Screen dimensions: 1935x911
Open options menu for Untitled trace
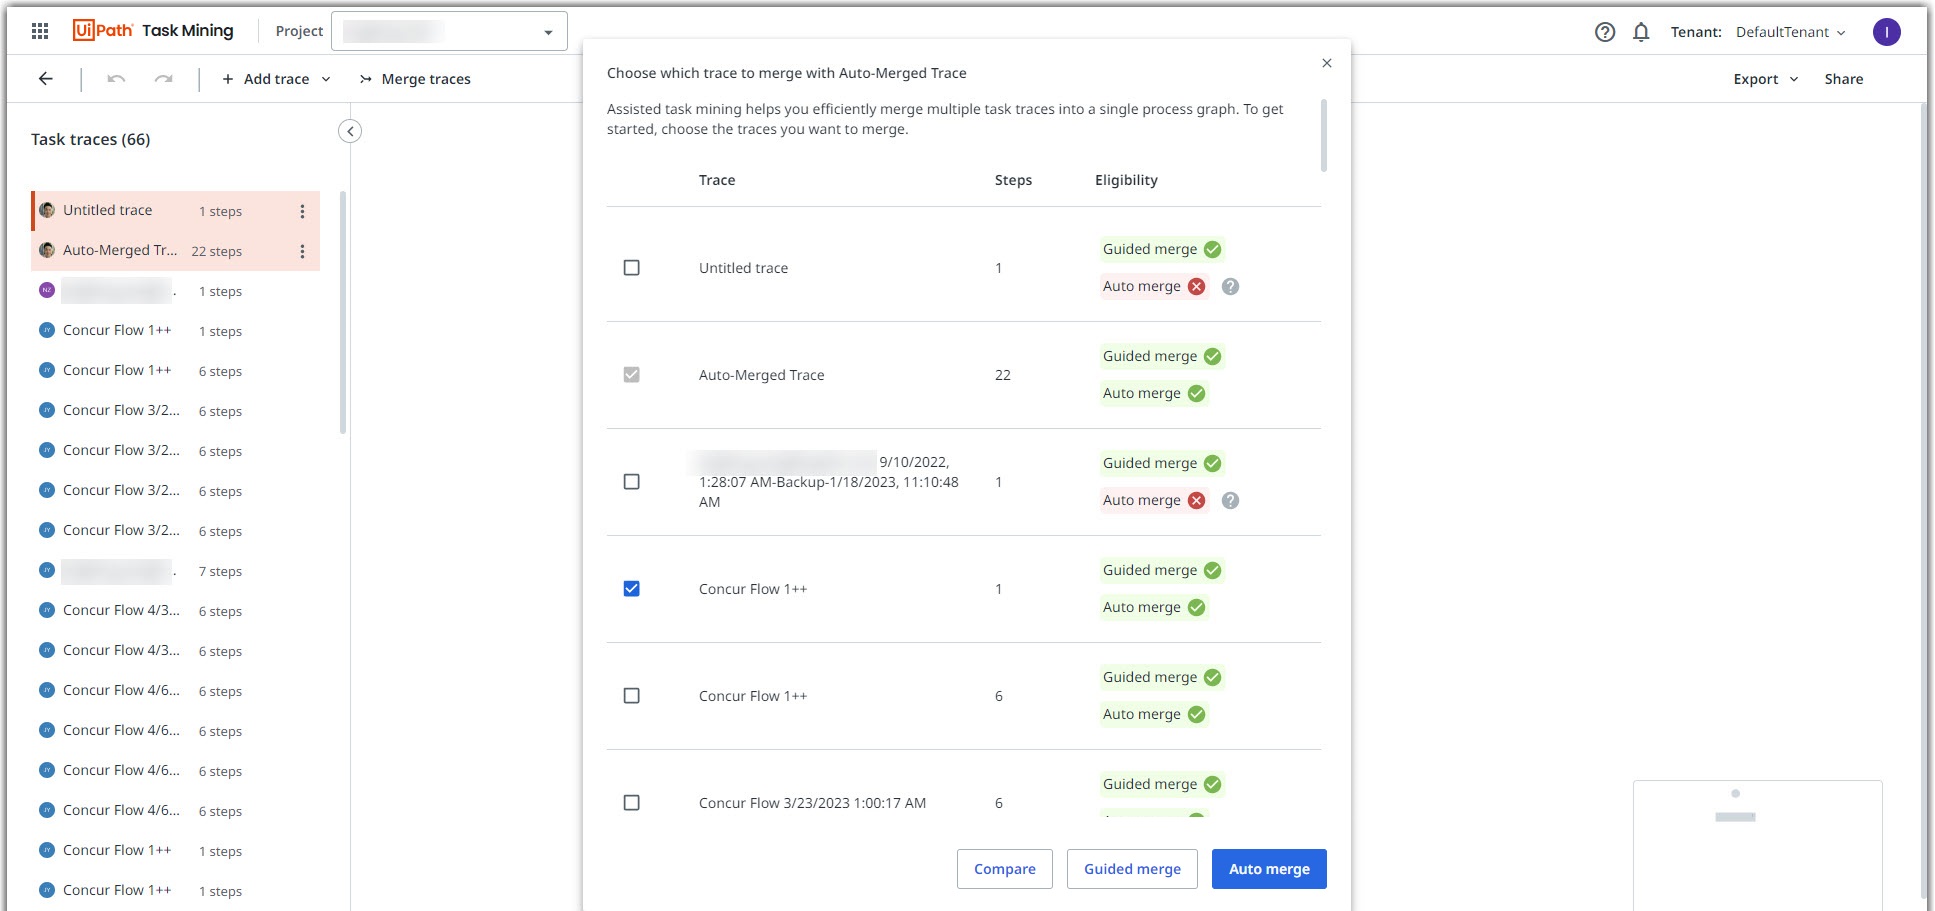pyautogui.click(x=302, y=211)
